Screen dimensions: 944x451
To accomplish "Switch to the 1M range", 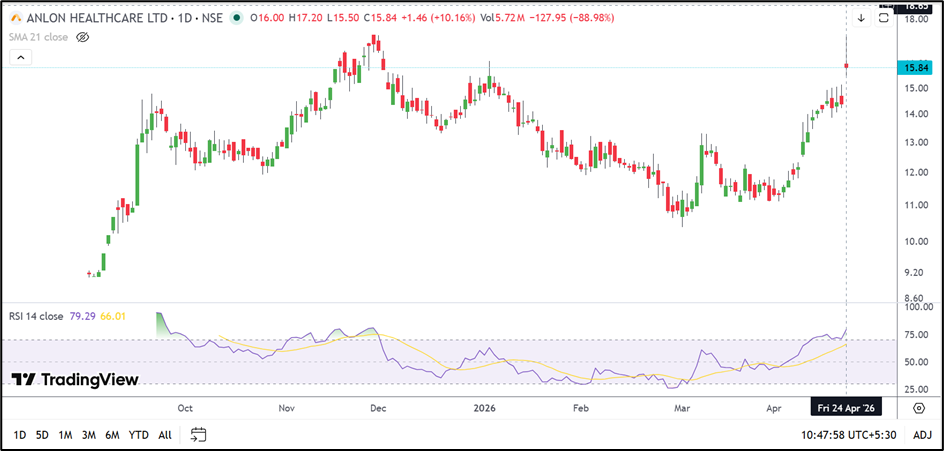I will pos(65,434).
